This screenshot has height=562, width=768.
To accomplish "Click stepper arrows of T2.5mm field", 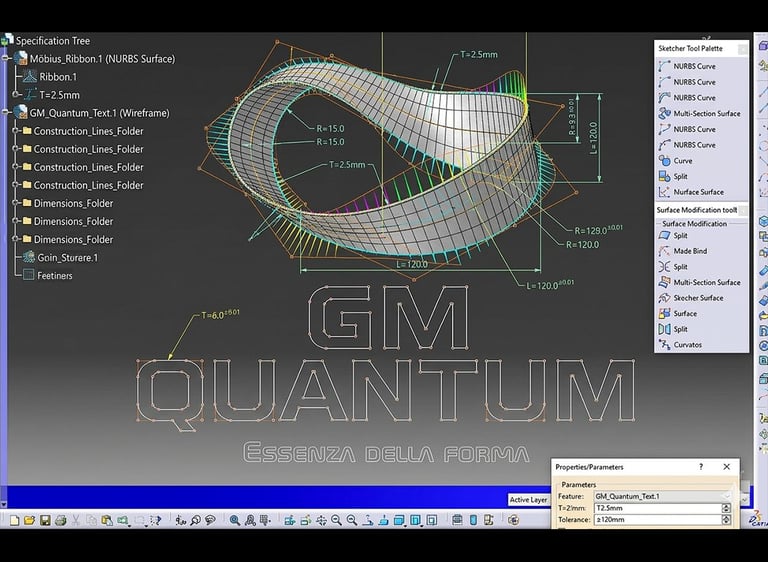I will [x=726, y=508].
